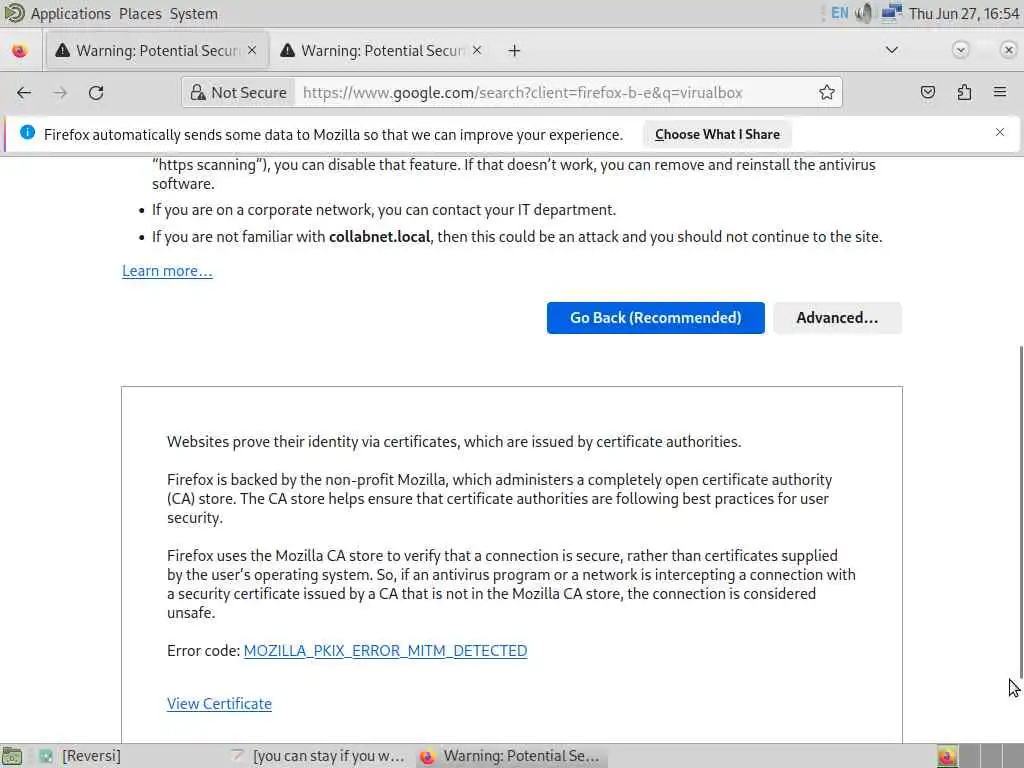Click the page vertical scrollbar

[1020, 513]
